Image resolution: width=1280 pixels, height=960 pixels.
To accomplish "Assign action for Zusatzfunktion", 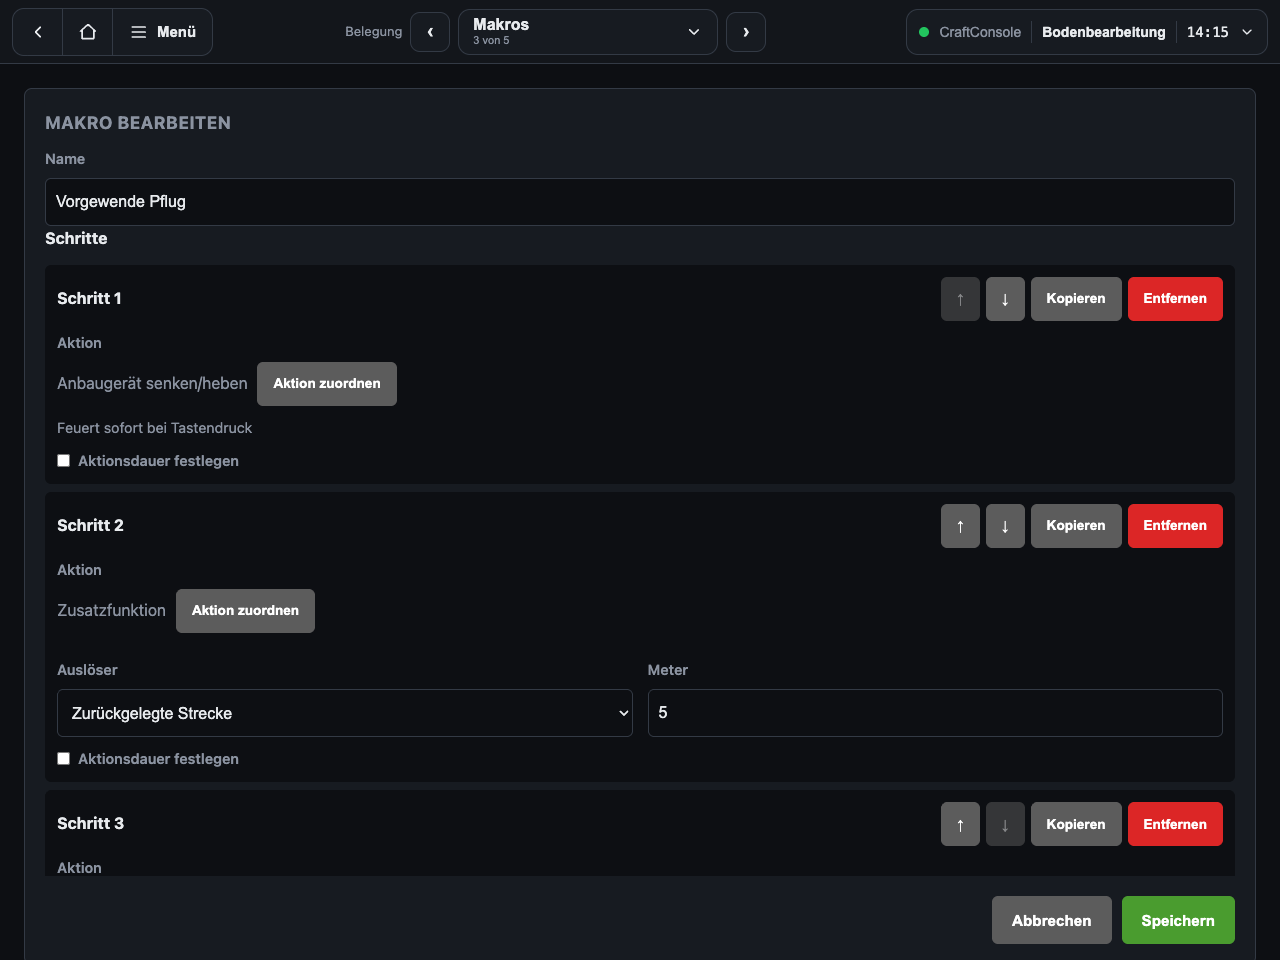I will 245,611.
